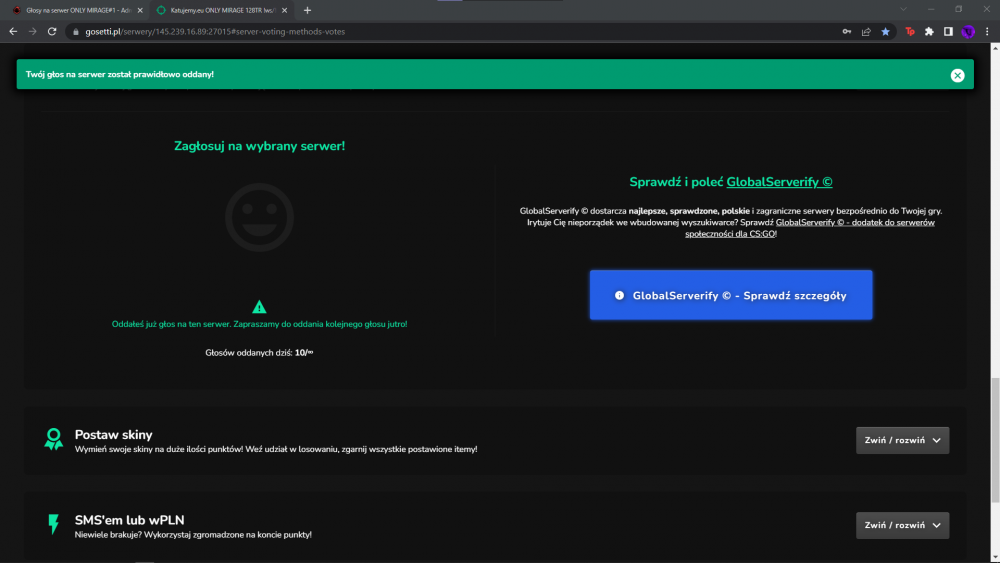
Task: Go back using the browser back arrow
Action: coord(13,31)
